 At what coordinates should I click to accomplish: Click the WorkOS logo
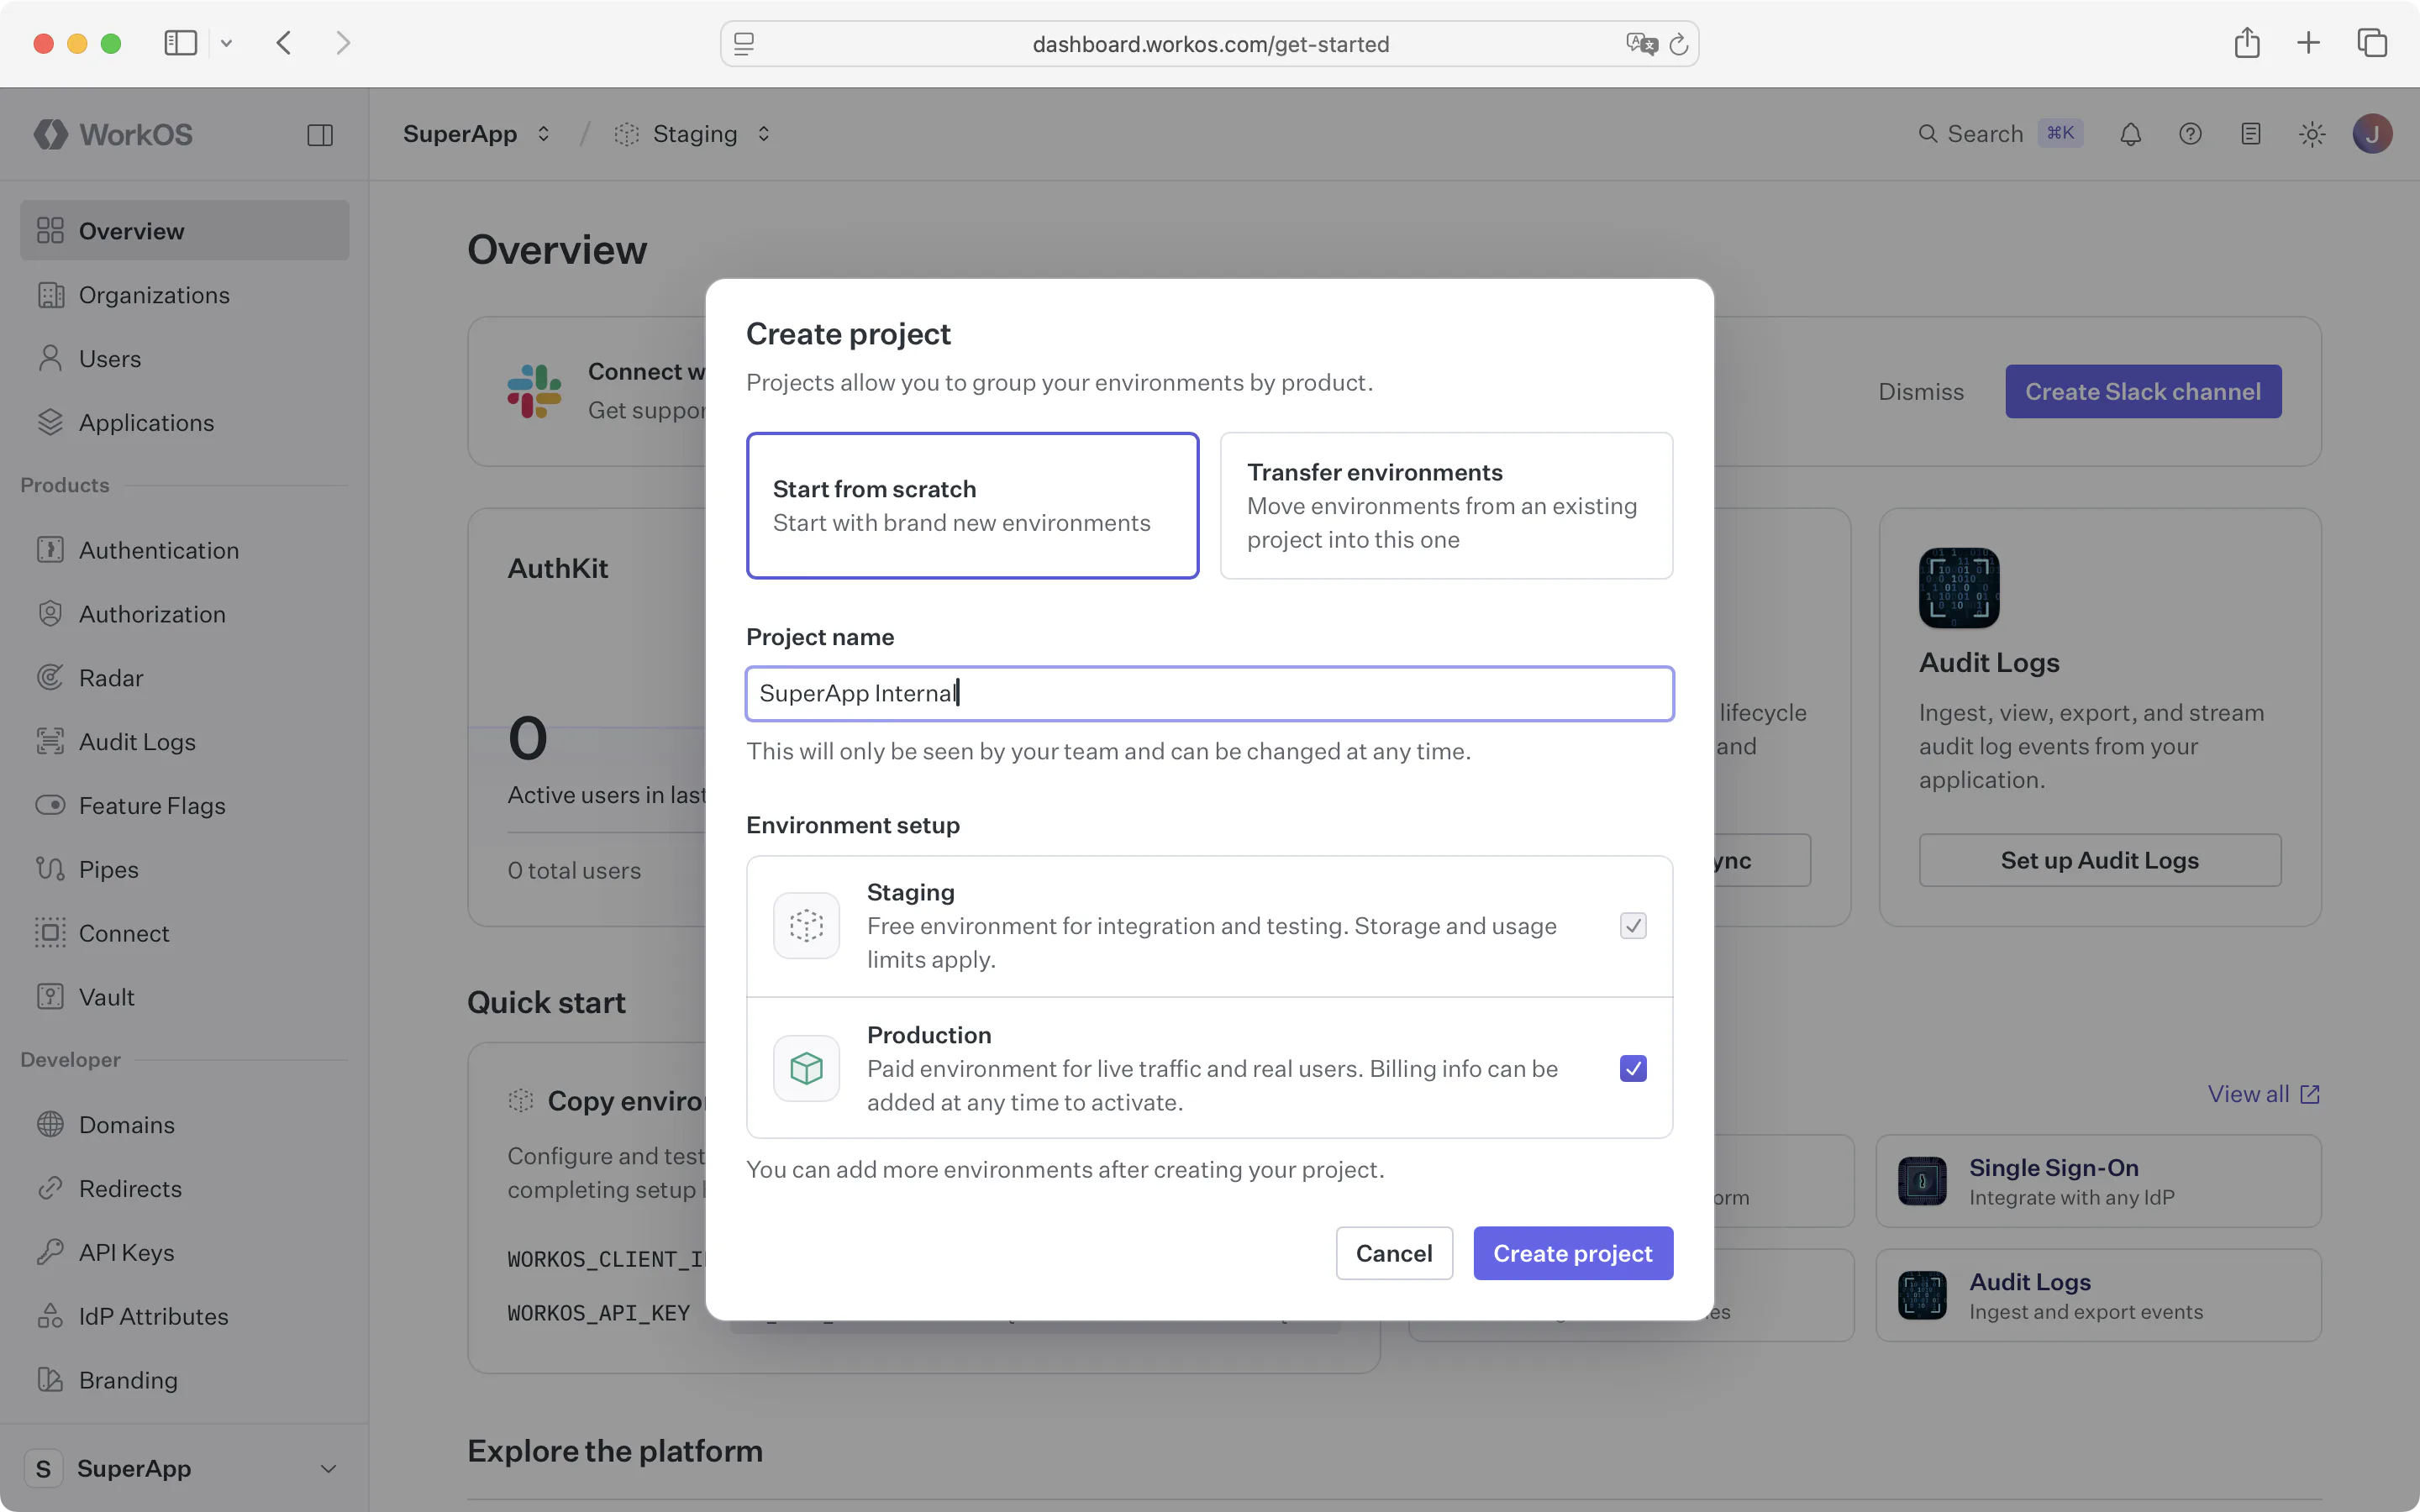(113, 134)
